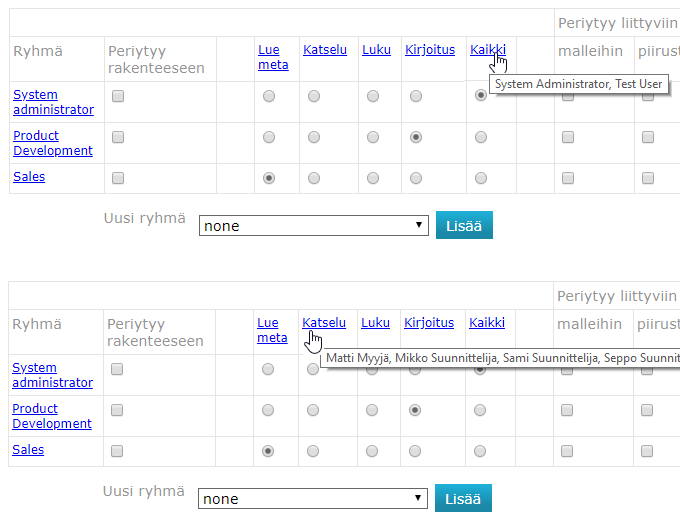
Task: Check Periytyy rakenteeseen for Sales, bottom table
Action: pos(117,451)
